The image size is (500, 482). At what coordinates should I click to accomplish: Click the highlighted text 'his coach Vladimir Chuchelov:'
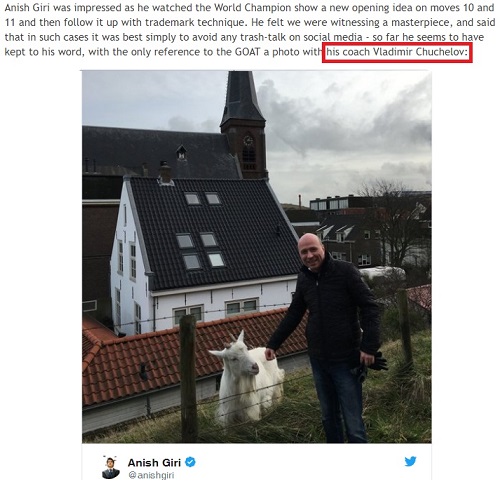(x=397, y=52)
